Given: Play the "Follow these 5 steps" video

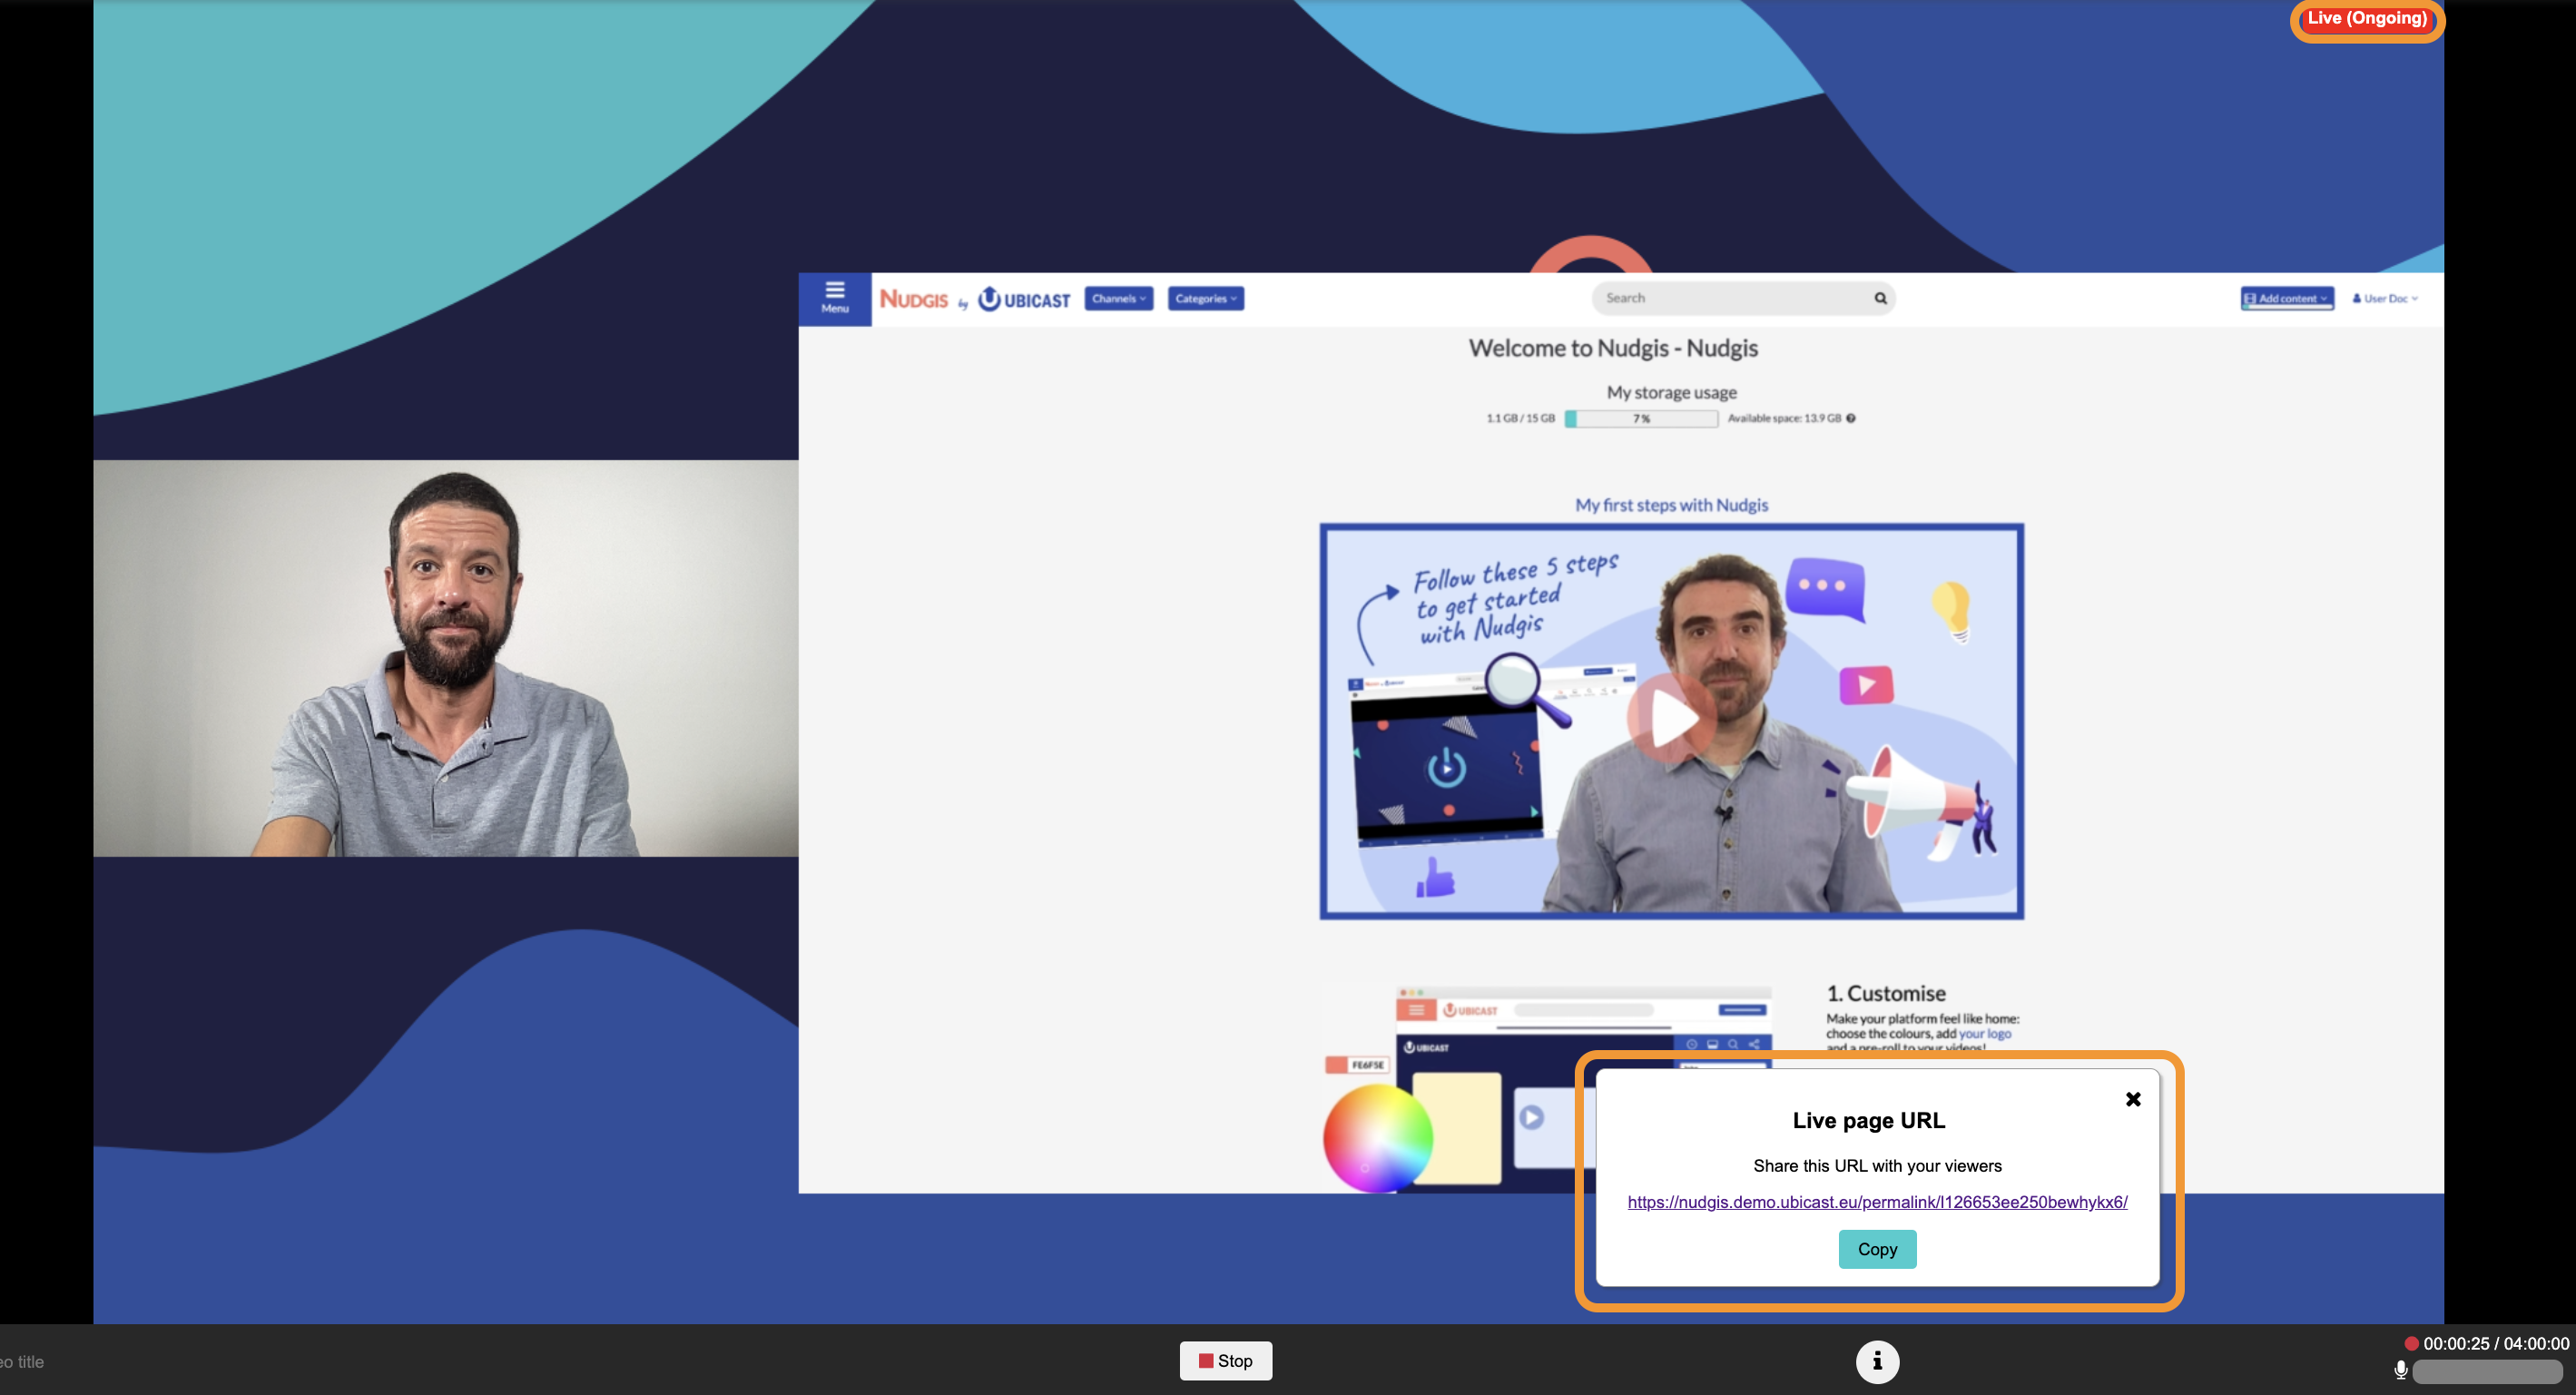Looking at the screenshot, I should pos(1671,718).
